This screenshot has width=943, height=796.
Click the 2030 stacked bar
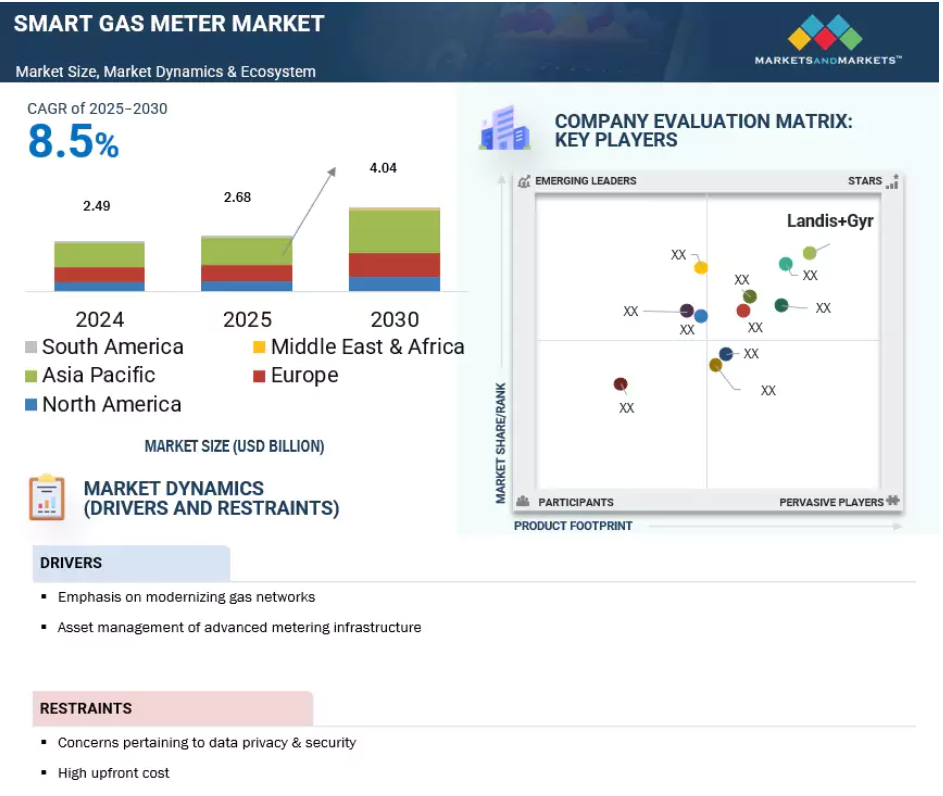395,250
